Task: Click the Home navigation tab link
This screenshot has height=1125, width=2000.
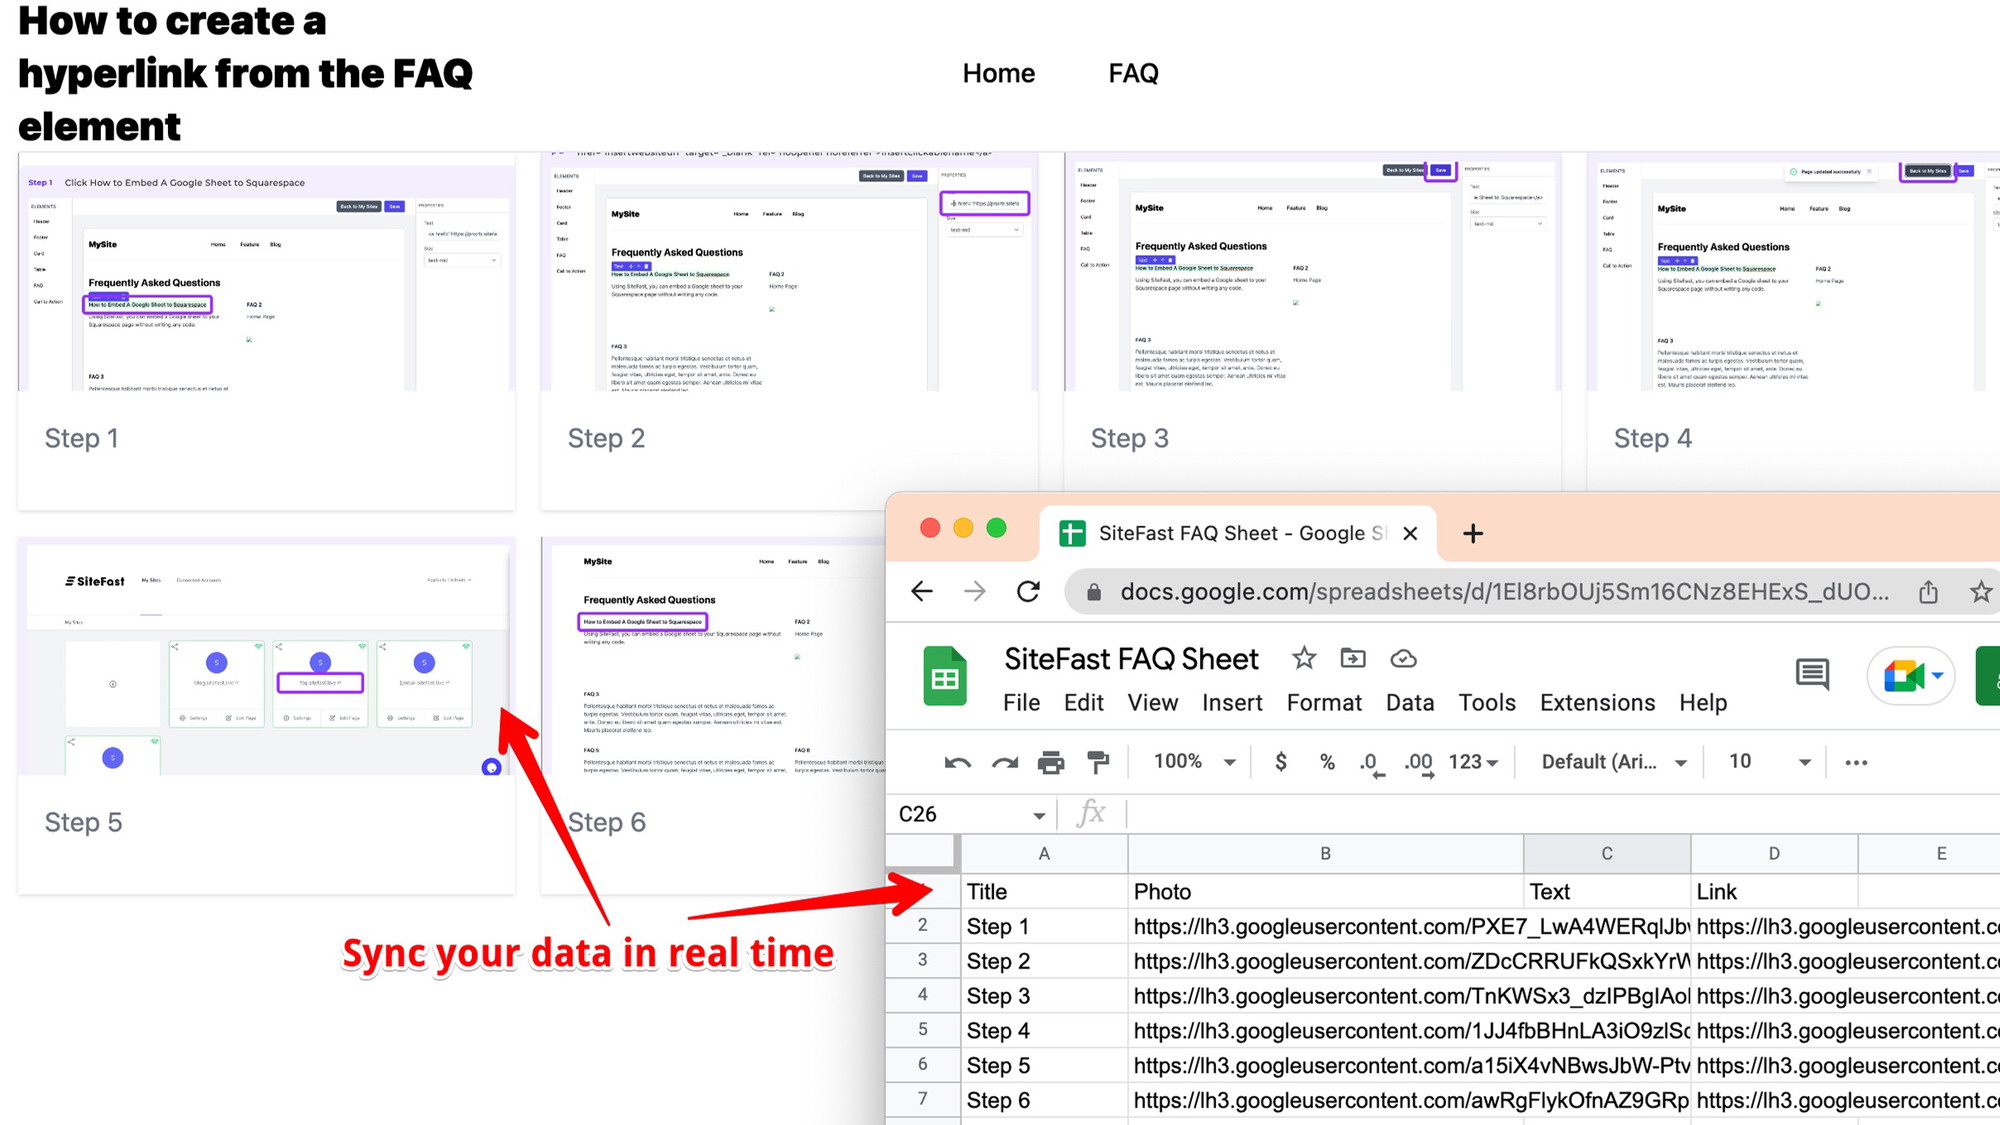Action: [x=999, y=73]
